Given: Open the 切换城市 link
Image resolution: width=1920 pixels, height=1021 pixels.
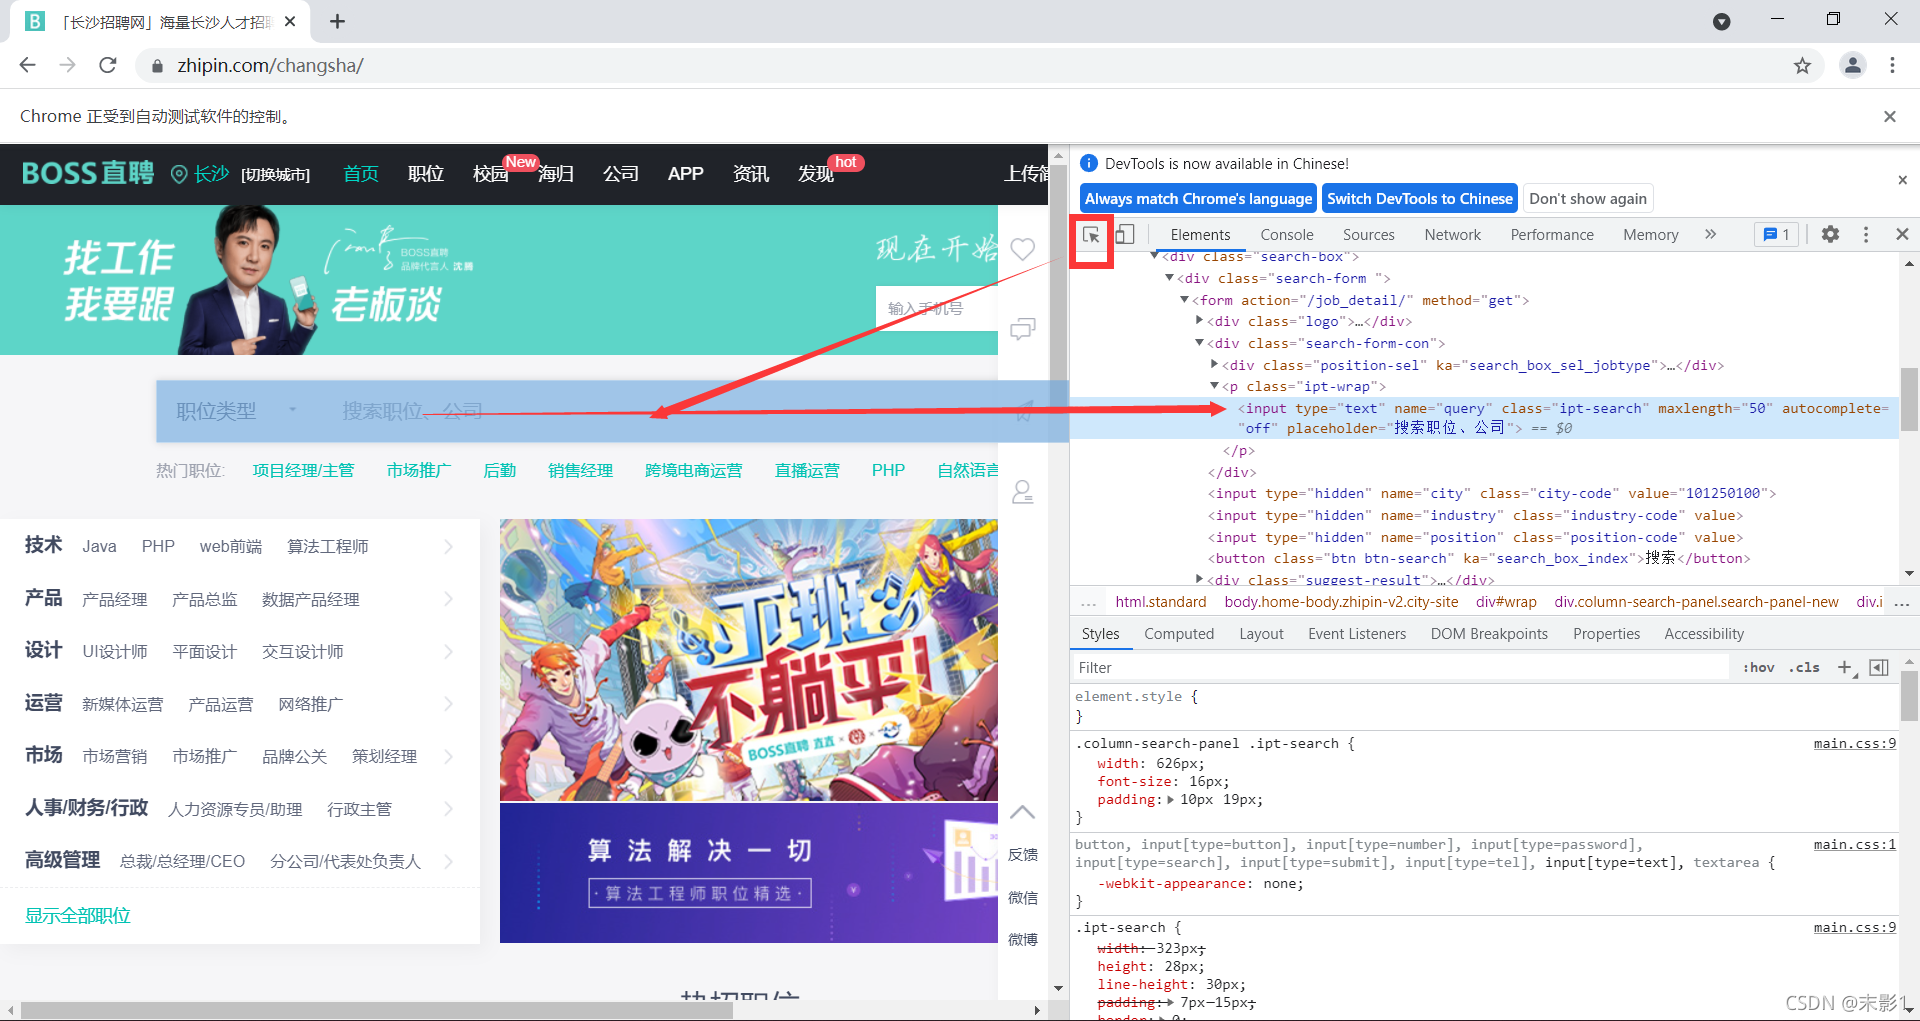Looking at the screenshot, I should point(275,175).
